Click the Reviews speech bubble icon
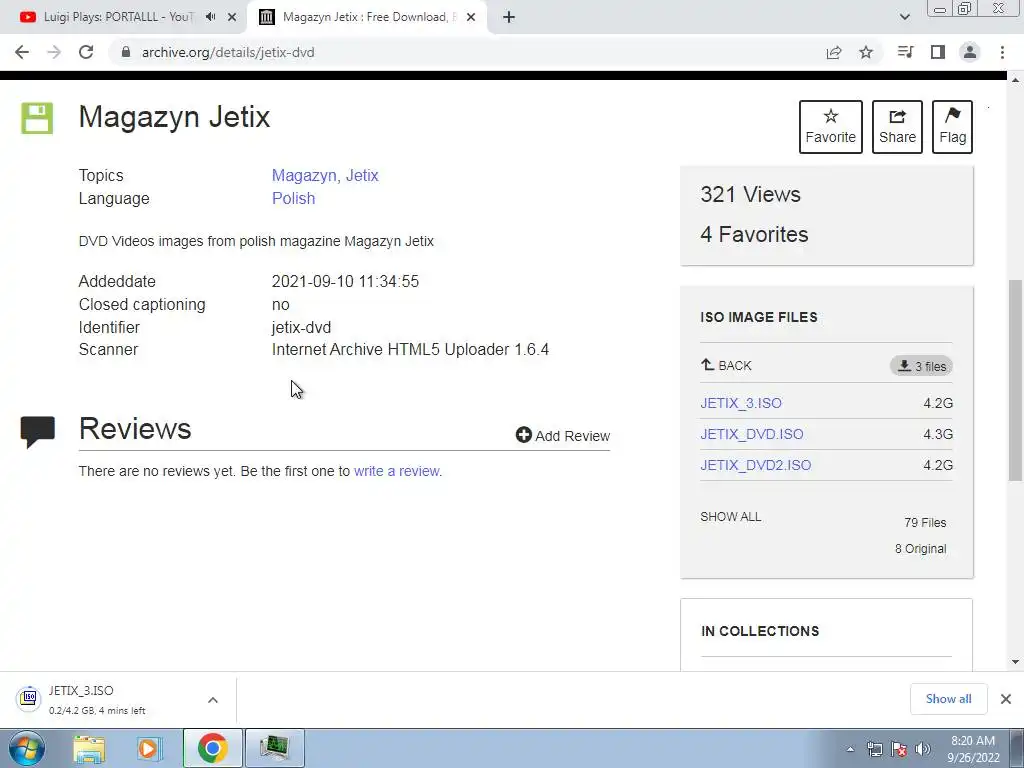 38,432
